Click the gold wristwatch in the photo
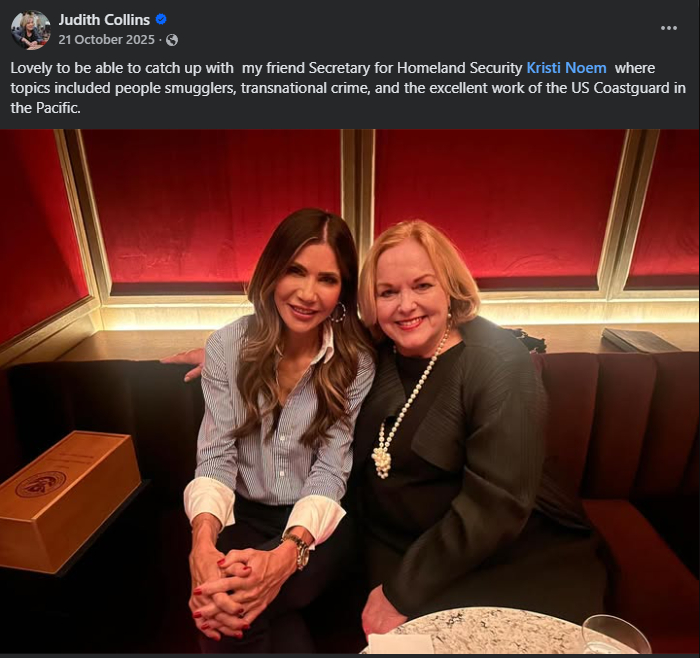The width and height of the screenshot is (700, 658). pos(298,550)
